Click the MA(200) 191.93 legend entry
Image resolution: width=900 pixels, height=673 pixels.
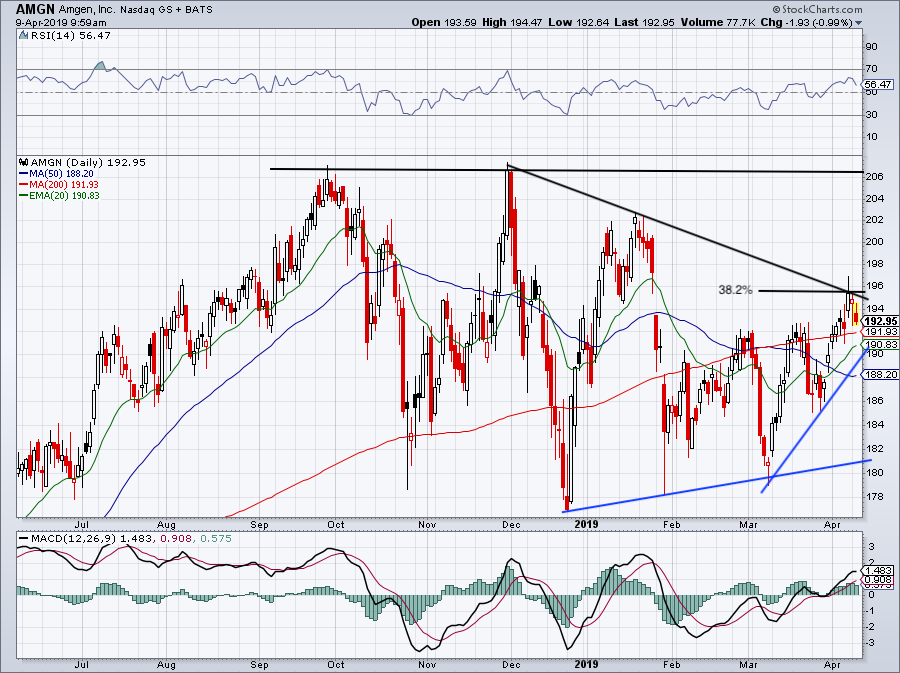[59, 184]
